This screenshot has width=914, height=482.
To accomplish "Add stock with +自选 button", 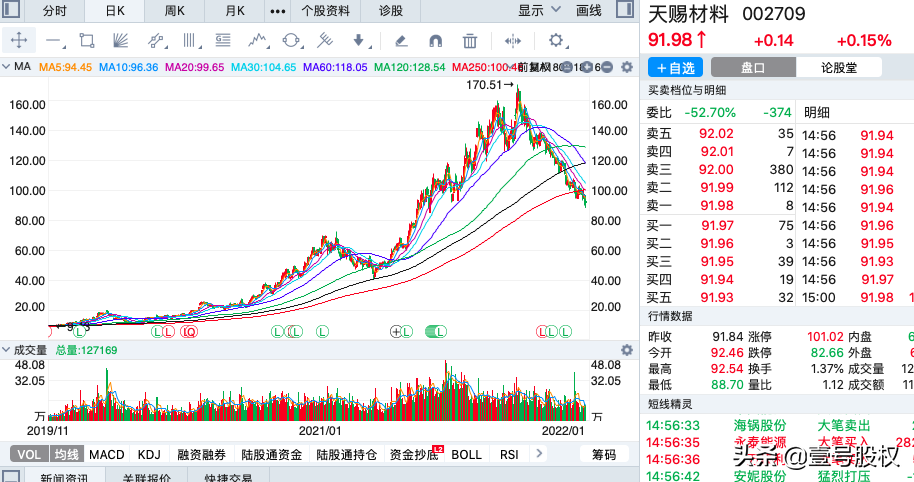I will click(x=676, y=68).
